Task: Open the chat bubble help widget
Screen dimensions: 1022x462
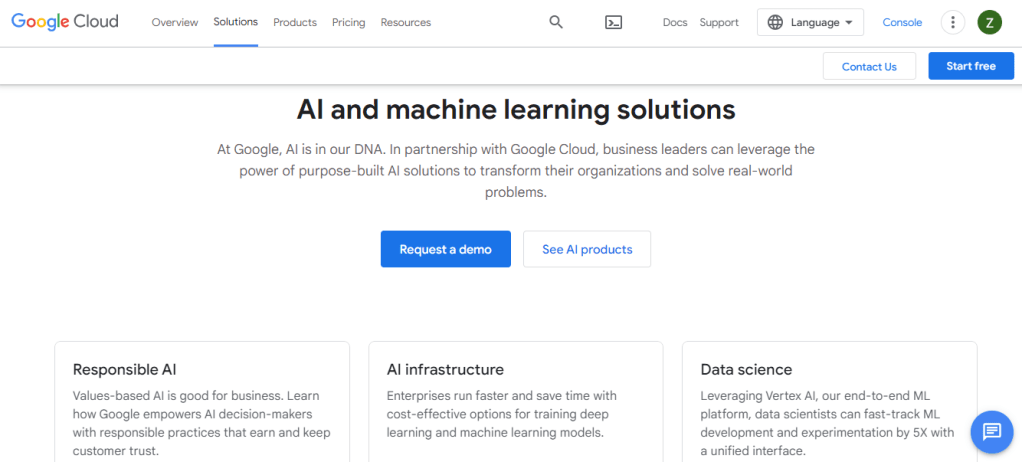Action: pos(991,431)
